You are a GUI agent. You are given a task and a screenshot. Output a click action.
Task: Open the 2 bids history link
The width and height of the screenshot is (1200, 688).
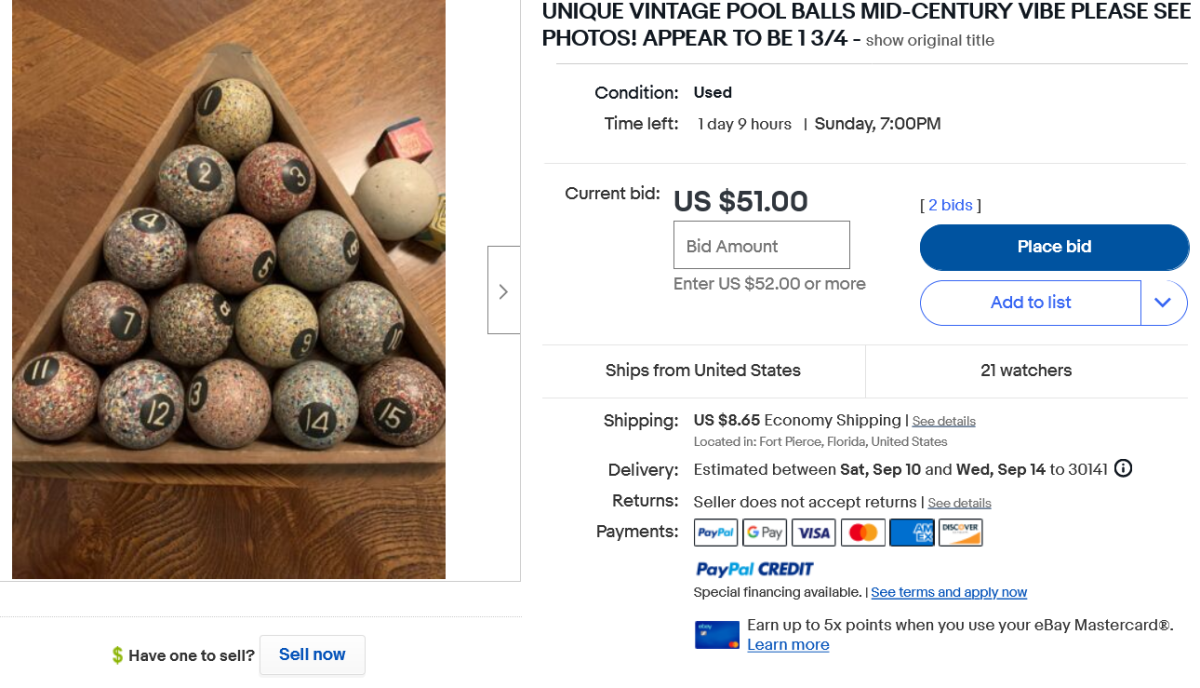(x=950, y=205)
